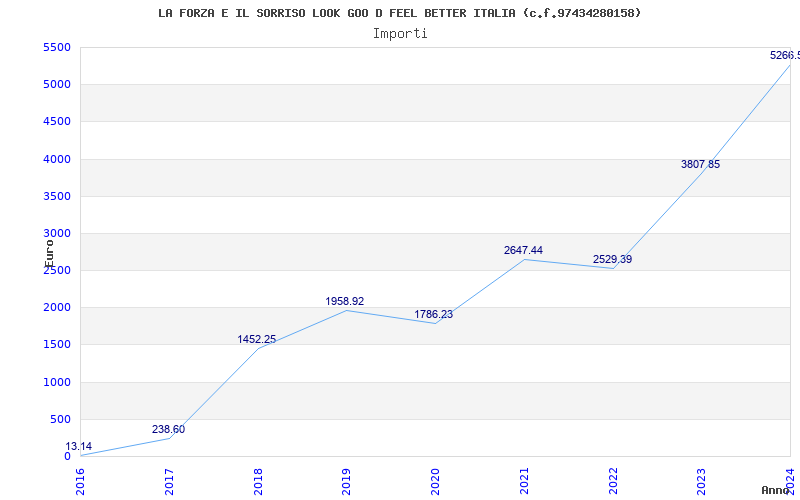The height and width of the screenshot is (500, 800).
Task: Click the 4000 y-axis tick label
Action: coord(57,159)
